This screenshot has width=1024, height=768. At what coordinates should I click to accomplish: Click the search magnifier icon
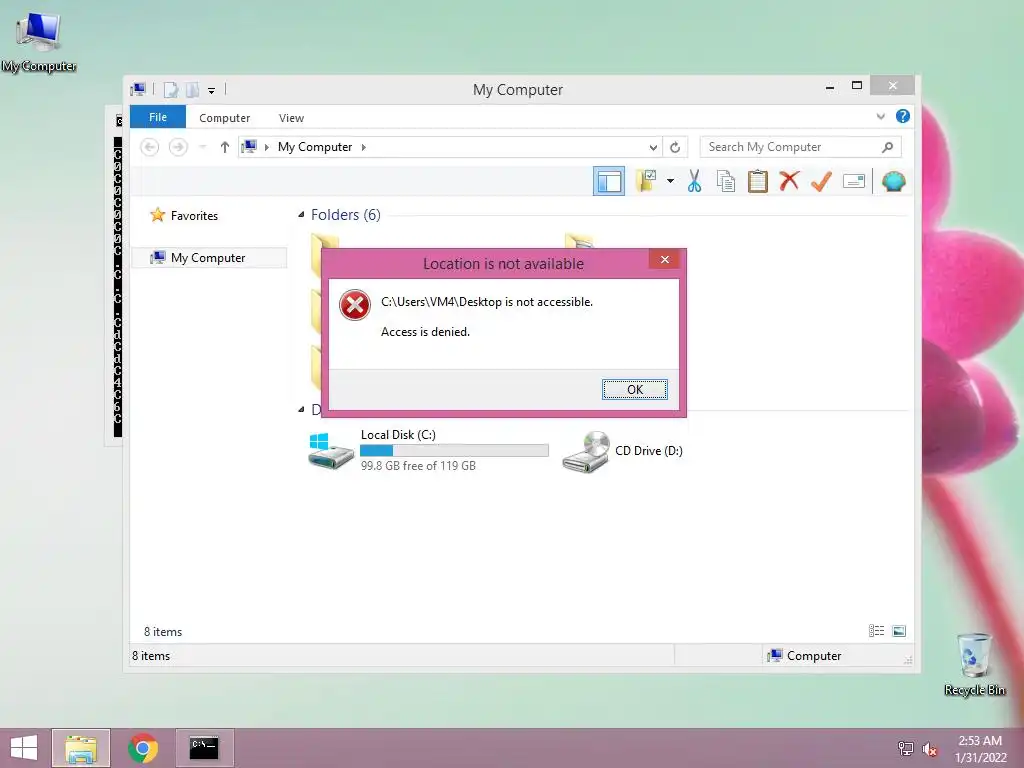(887, 147)
